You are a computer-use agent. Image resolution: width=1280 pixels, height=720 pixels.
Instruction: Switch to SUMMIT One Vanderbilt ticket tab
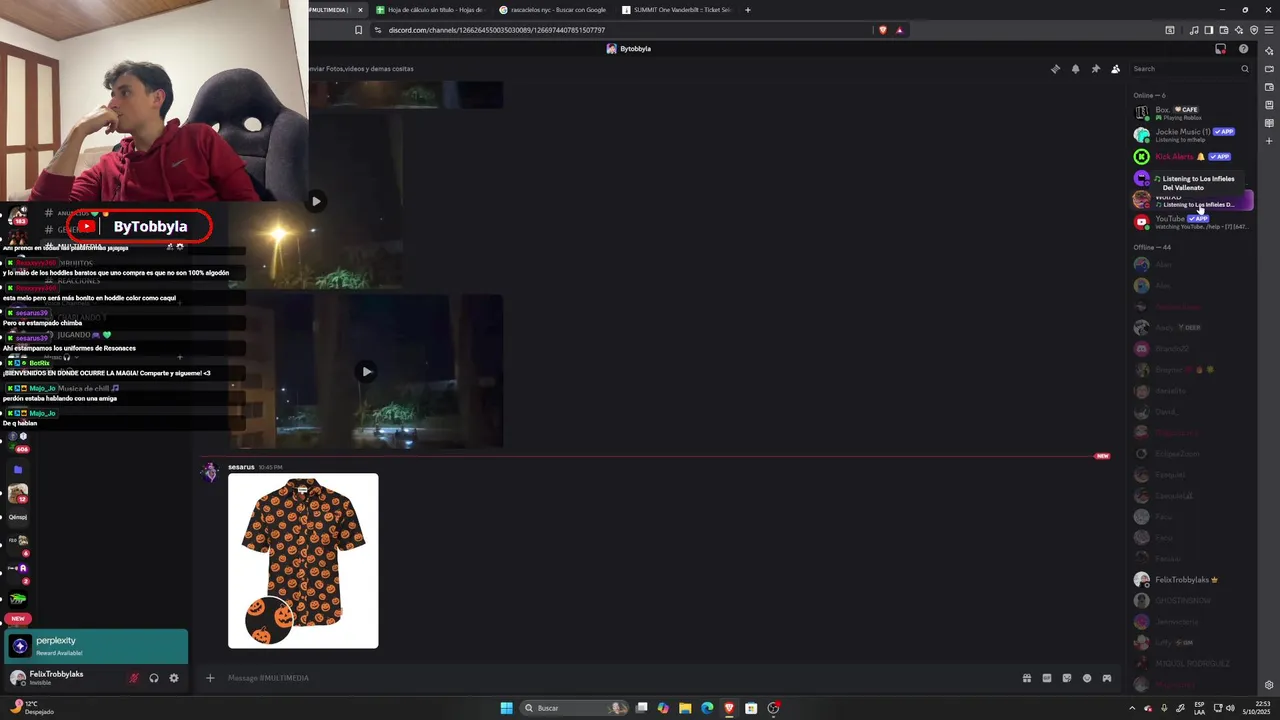point(678,10)
